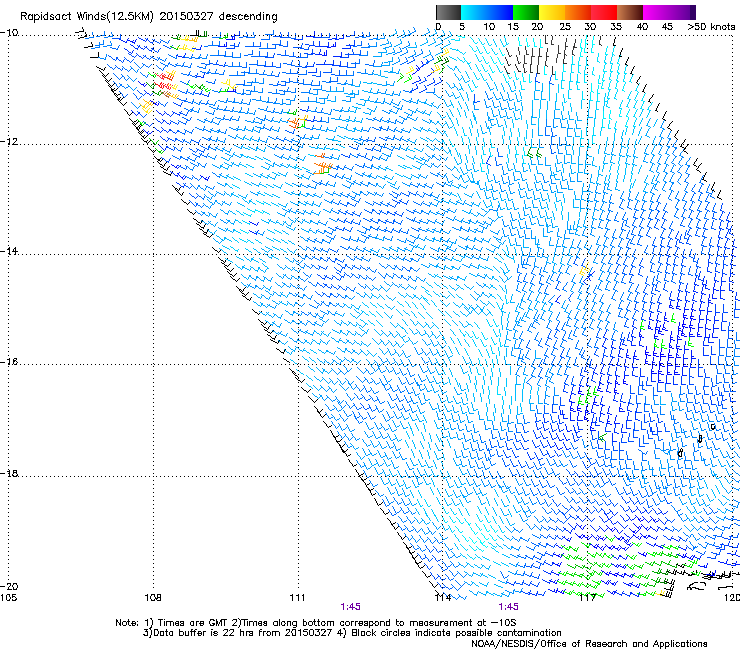740x650 pixels.
Task: Click the '114' longitude axis label
Action: point(443,598)
